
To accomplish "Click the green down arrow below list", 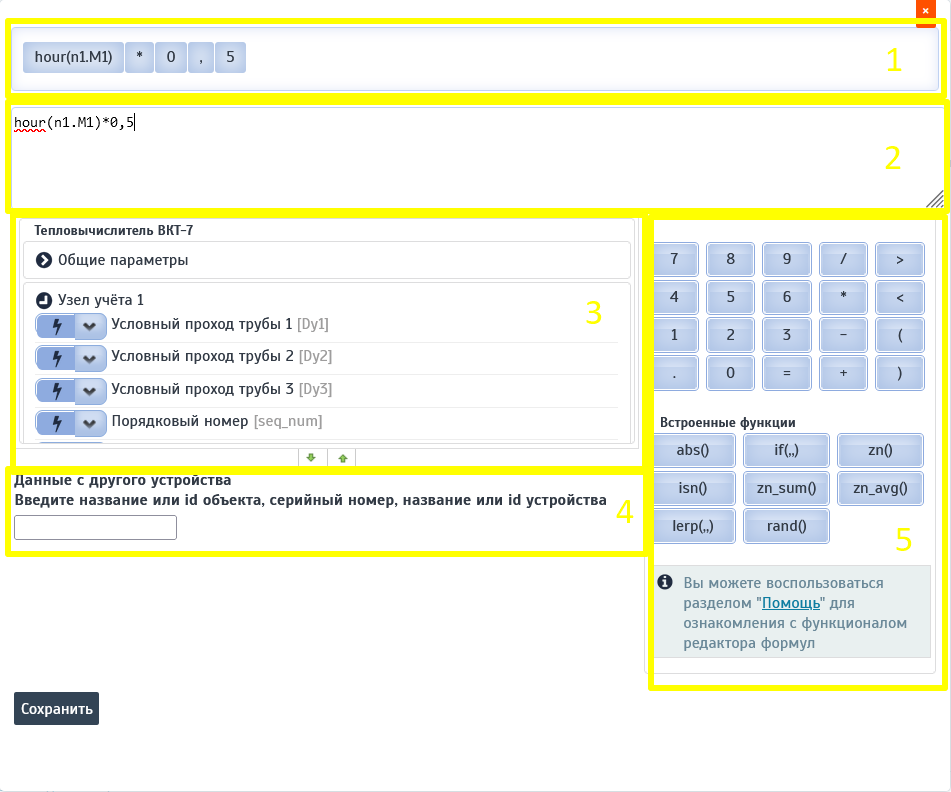I will 311,458.
